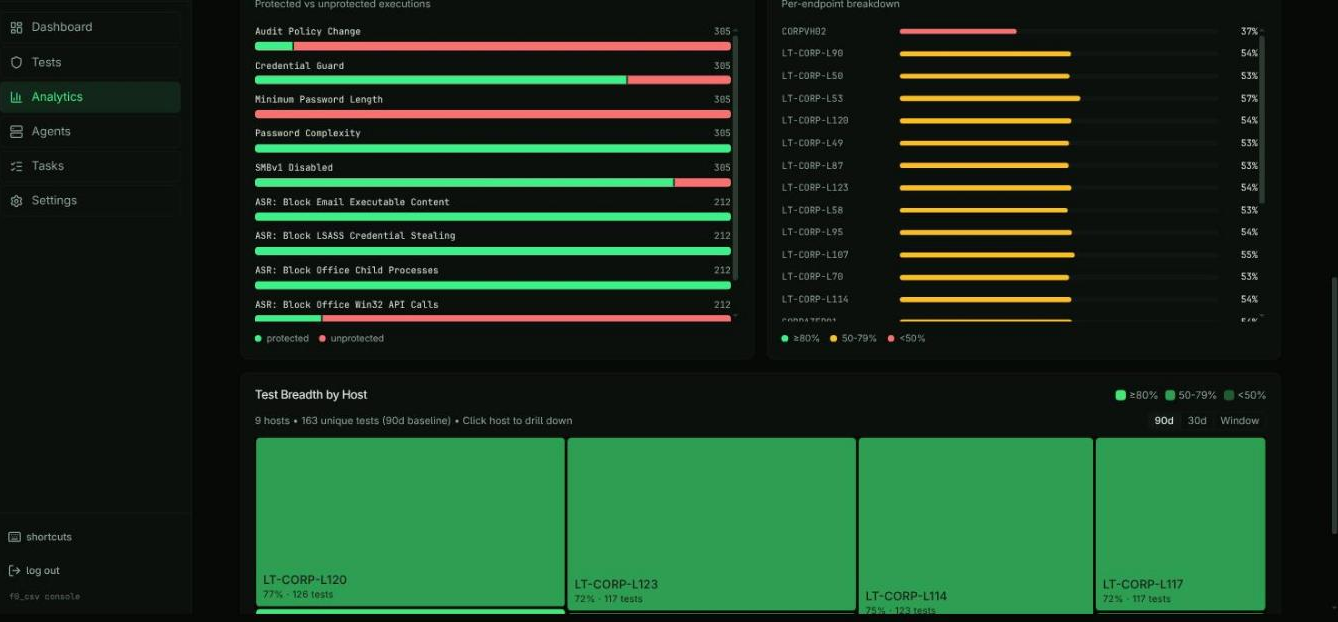1338x622 pixels.
Task: Click the unprotected legend red dot
Action: (x=322, y=339)
